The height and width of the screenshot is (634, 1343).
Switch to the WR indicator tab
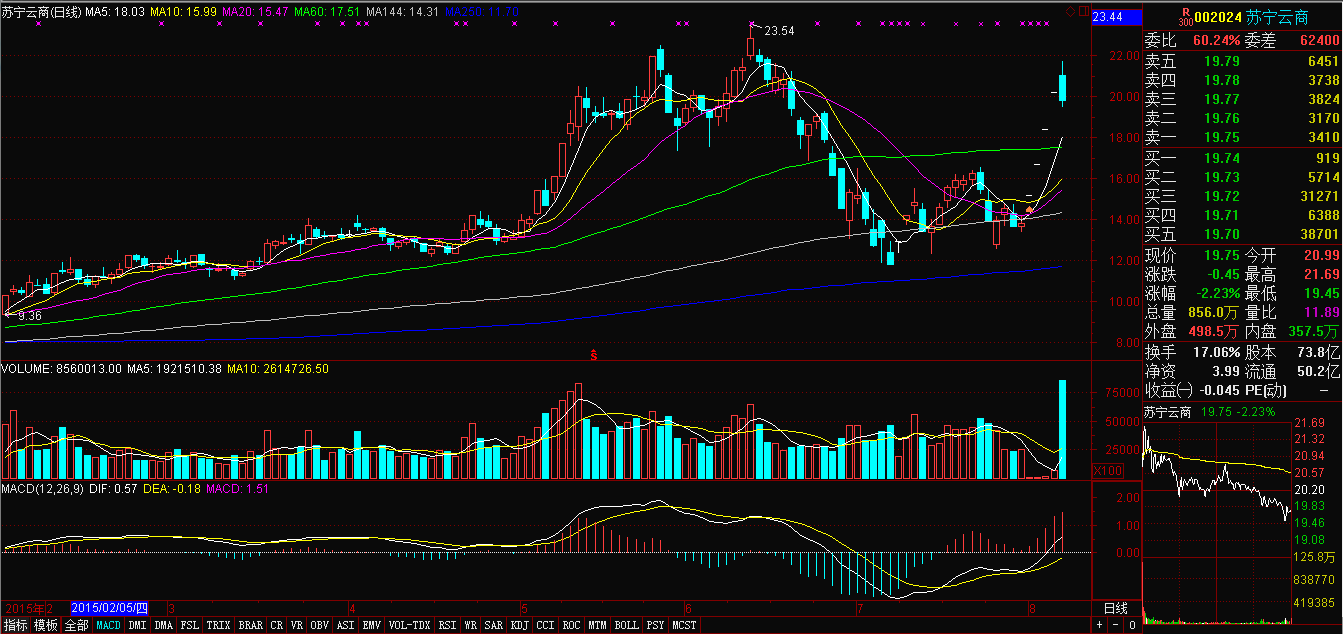470,625
